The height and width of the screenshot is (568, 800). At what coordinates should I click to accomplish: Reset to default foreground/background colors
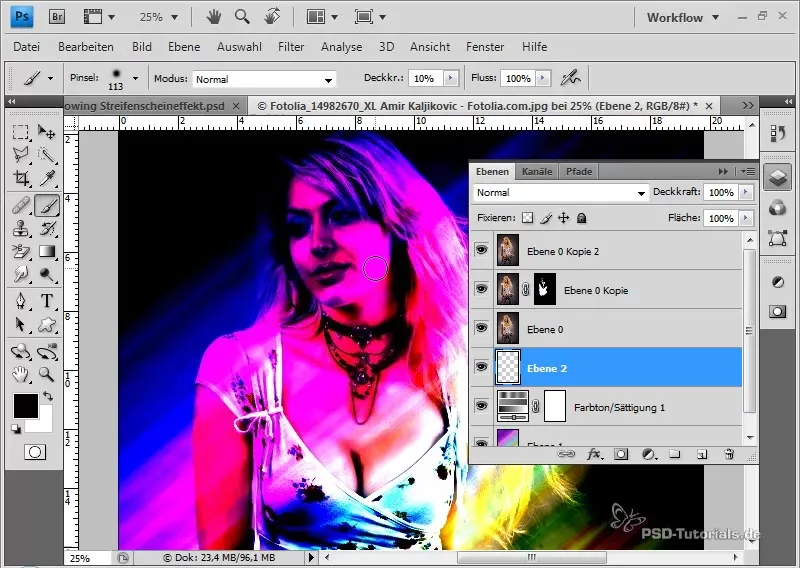(16, 429)
